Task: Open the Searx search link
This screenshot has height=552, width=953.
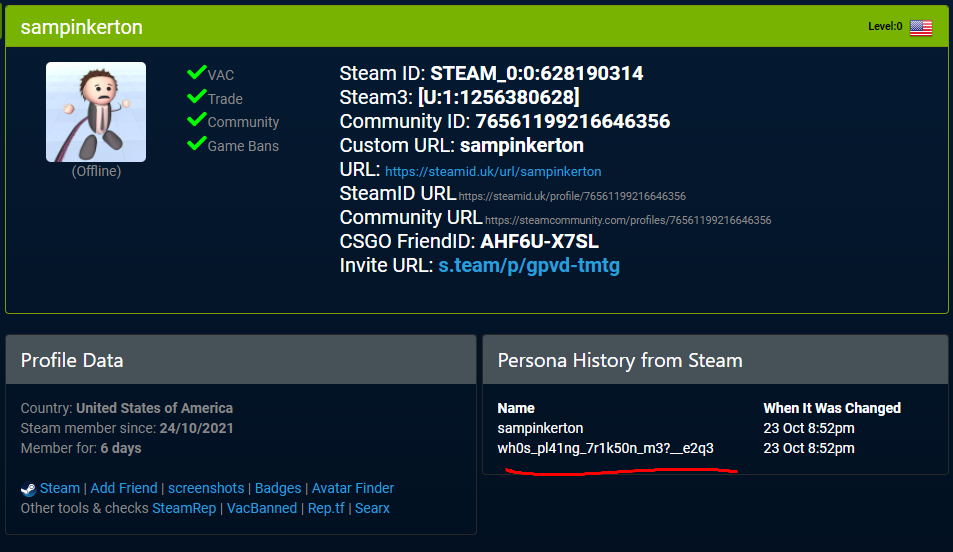Action: coord(372,508)
